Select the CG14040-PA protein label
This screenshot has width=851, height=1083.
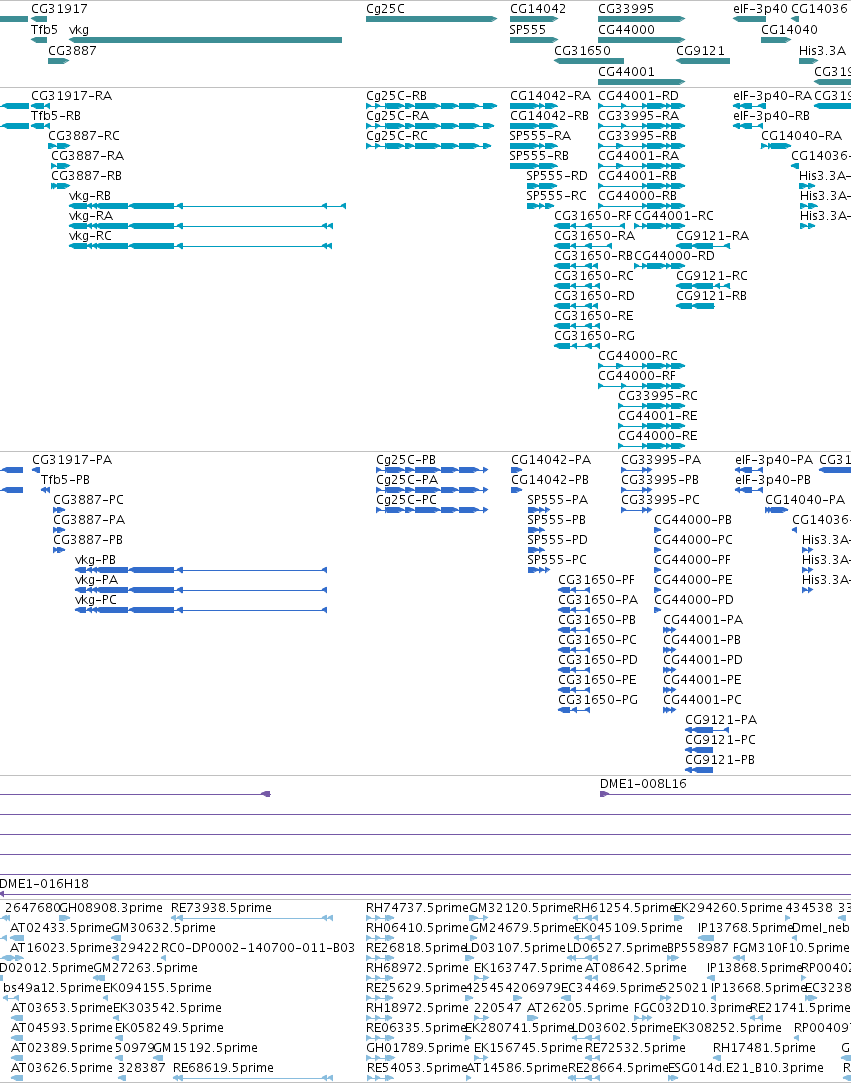click(x=805, y=499)
